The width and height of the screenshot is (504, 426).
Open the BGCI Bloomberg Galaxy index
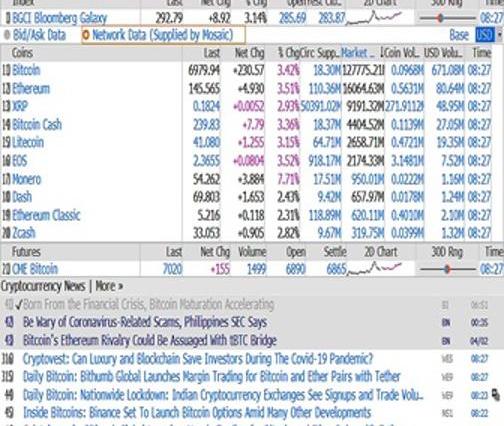[x=59, y=18]
